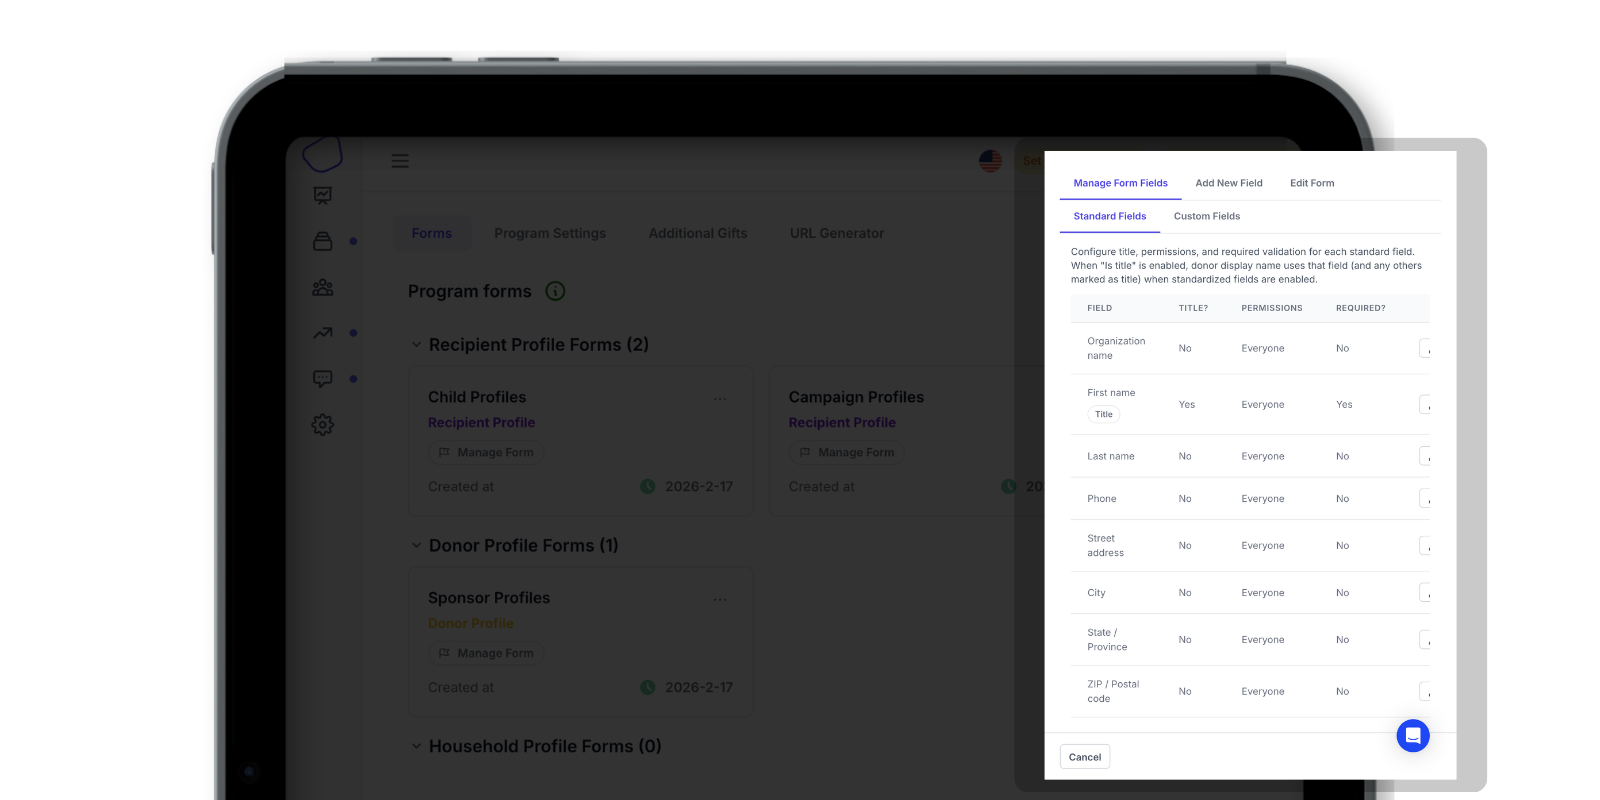Collapse the Recipient Profile Forms section
The height and width of the screenshot is (800, 1600).
416,345
